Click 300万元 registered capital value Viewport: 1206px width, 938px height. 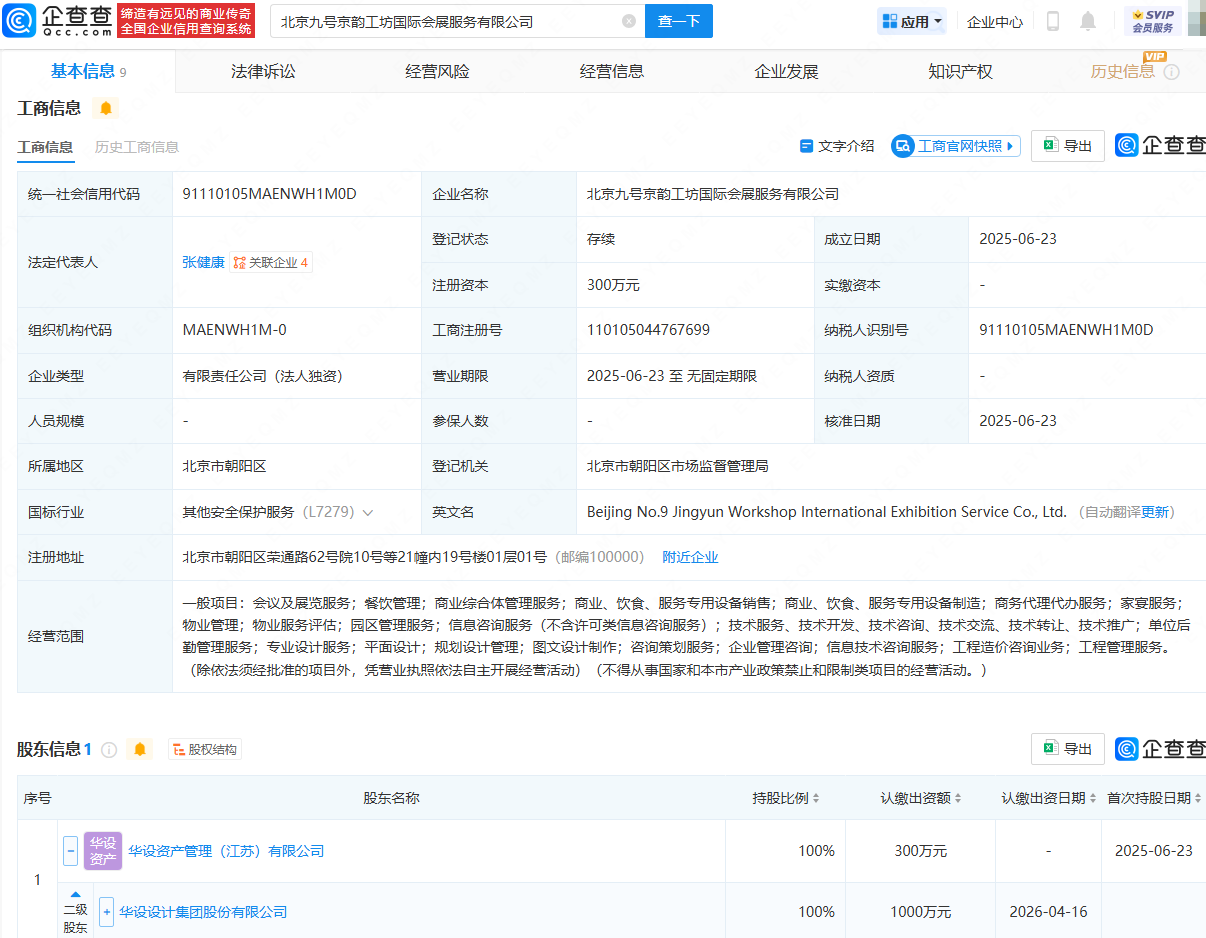[613, 285]
